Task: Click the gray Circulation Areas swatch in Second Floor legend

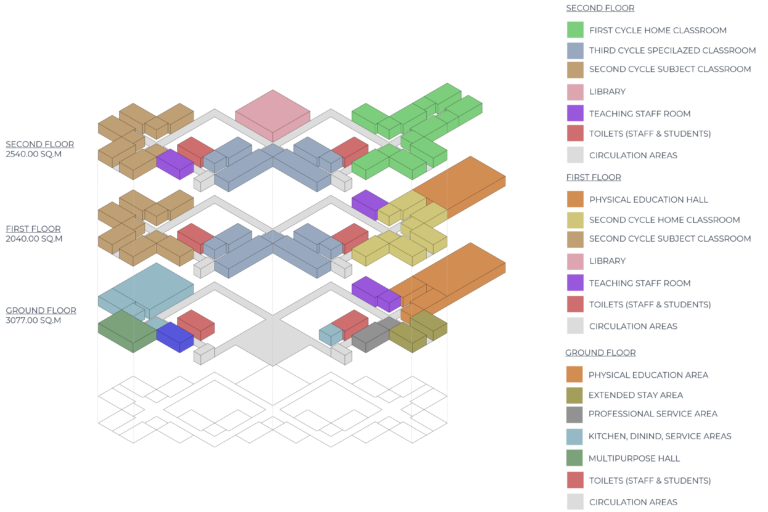Action: [x=575, y=155]
